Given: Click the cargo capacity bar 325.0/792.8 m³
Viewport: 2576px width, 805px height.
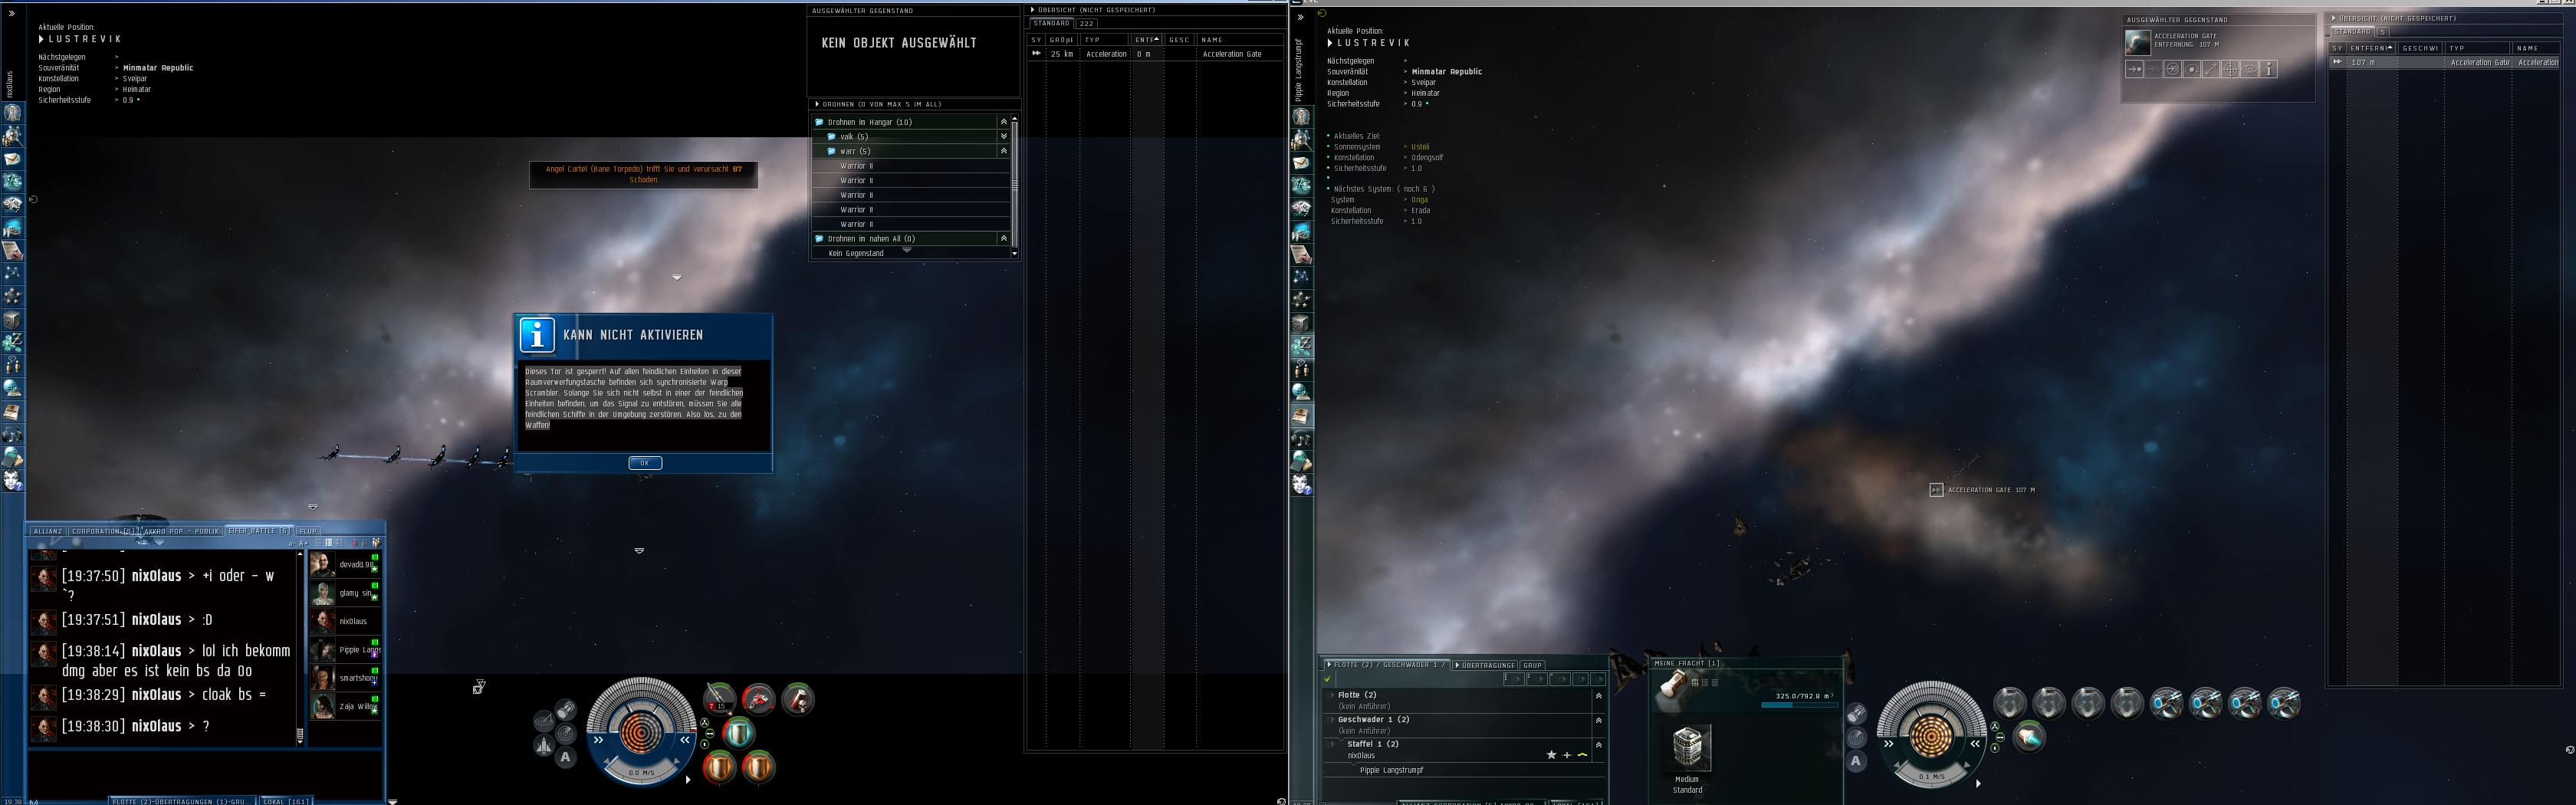Looking at the screenshot, I should point(1800,705).
